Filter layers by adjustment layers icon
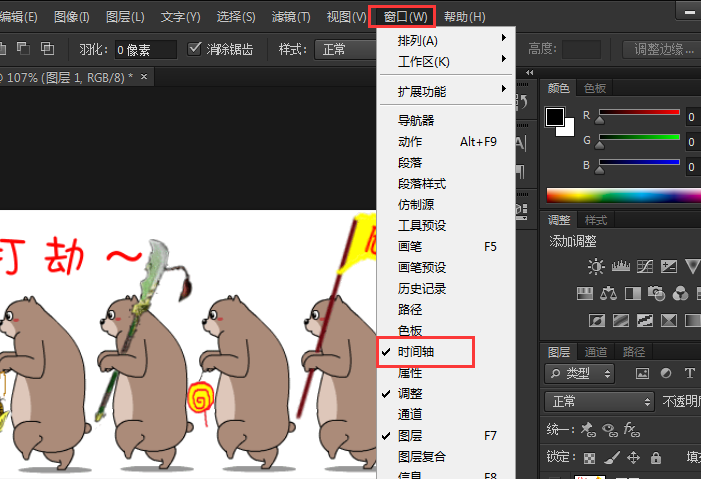The height and width of the screenshot is (479, 701). point(666,373)
